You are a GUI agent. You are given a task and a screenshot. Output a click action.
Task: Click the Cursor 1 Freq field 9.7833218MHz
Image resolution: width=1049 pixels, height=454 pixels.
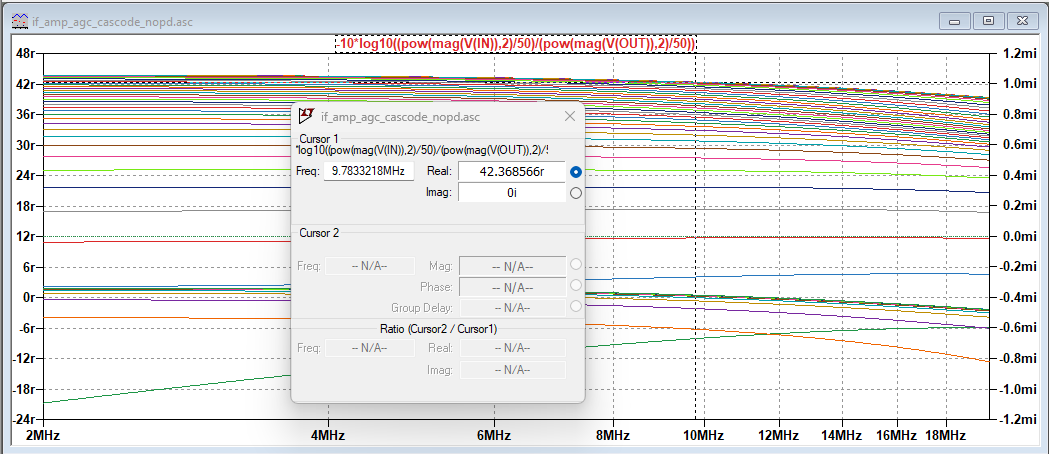tap(369, 171)
